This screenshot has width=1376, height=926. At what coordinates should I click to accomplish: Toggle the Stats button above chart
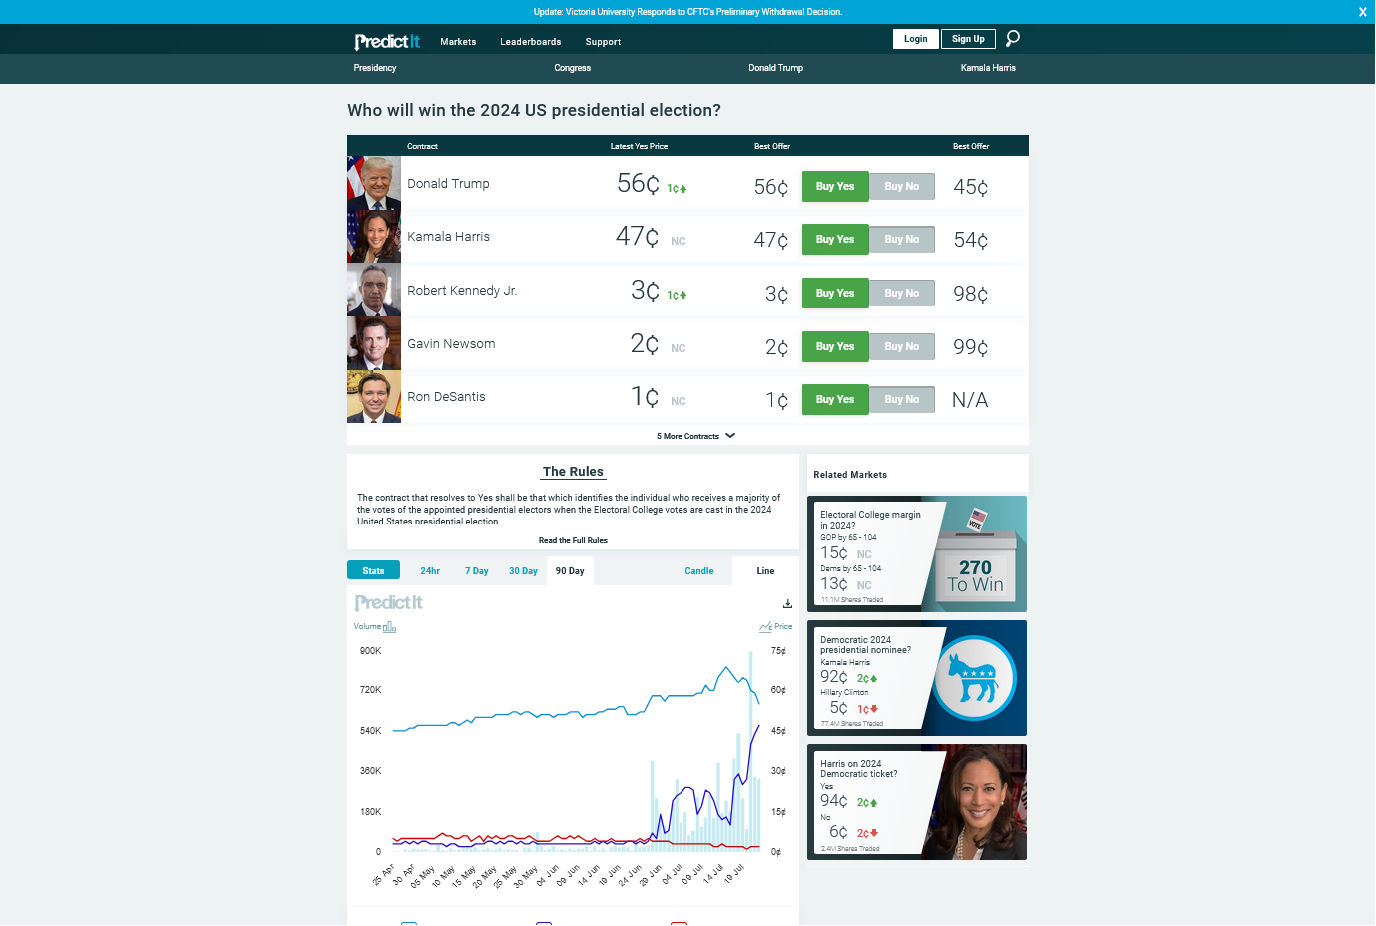tap(373, 571)
